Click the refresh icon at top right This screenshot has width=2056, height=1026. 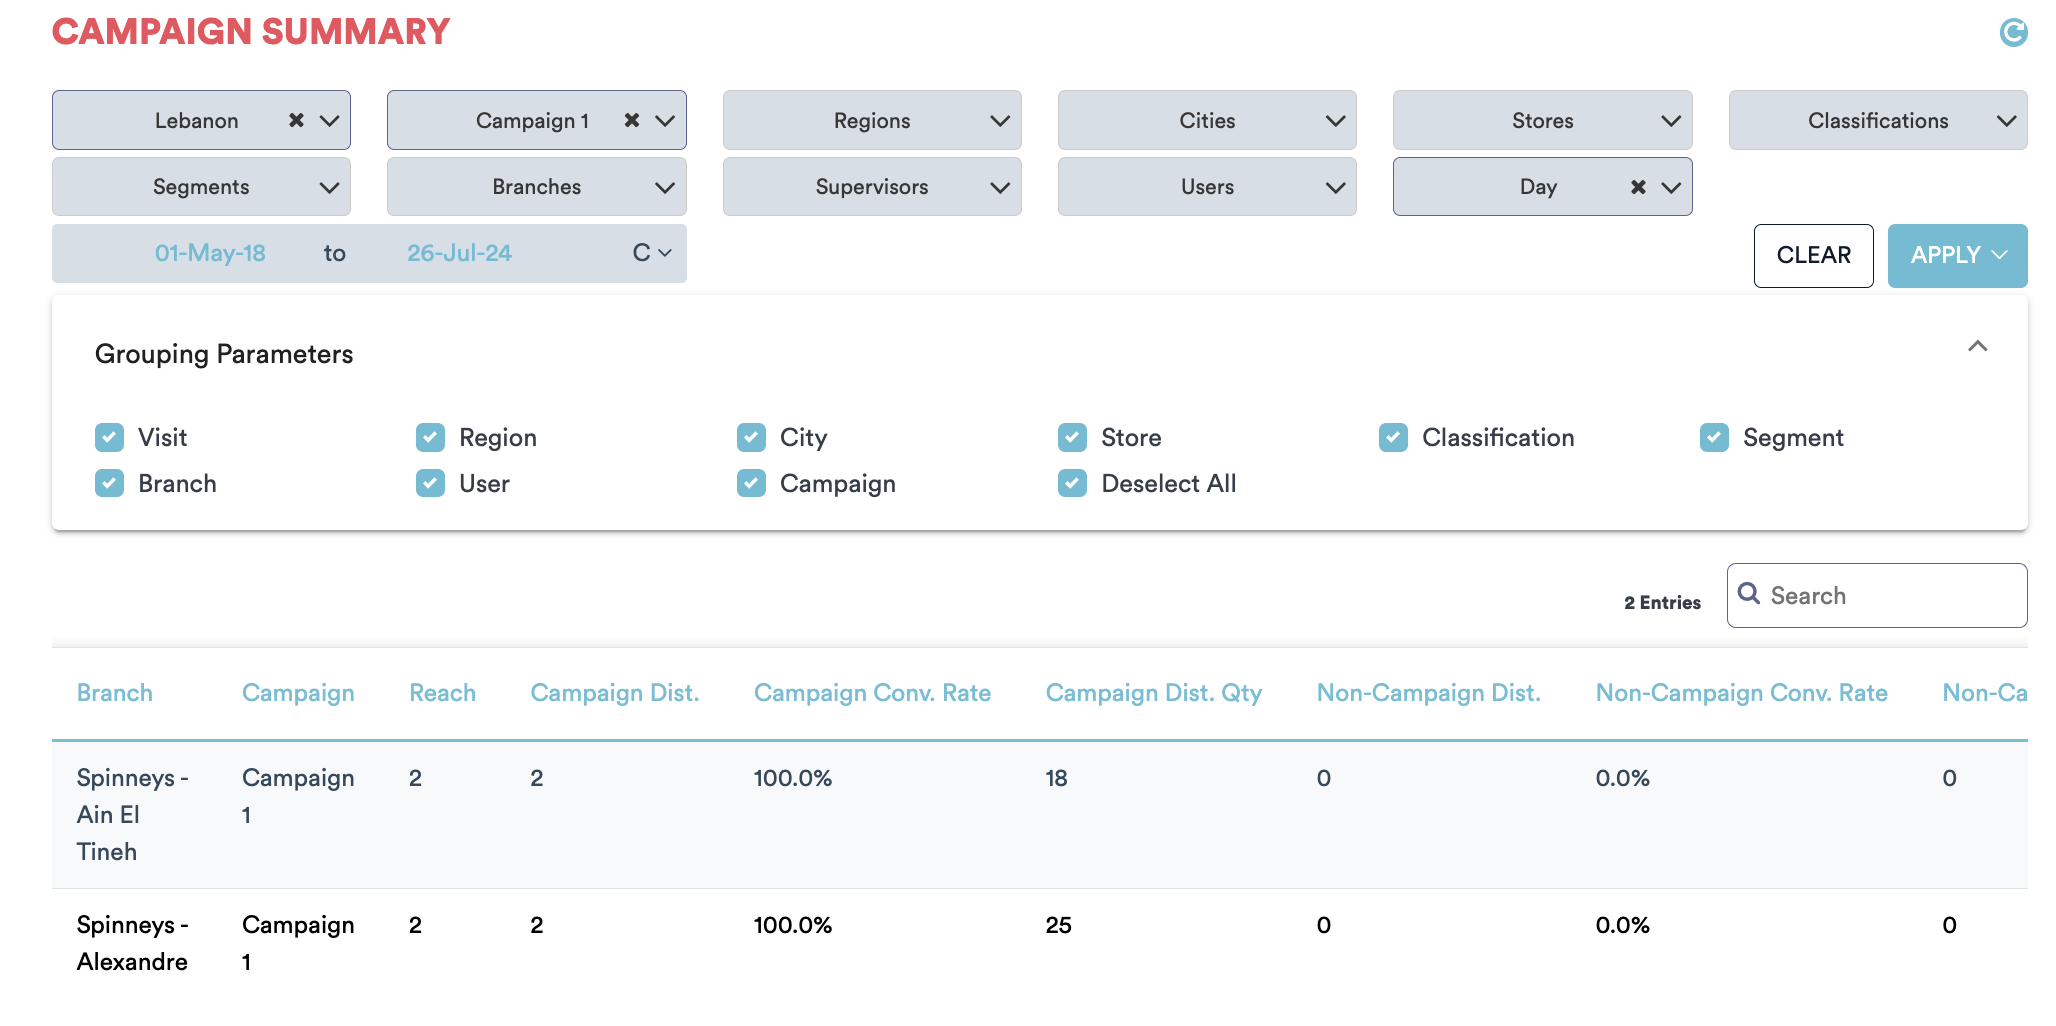pos(2012,33)
